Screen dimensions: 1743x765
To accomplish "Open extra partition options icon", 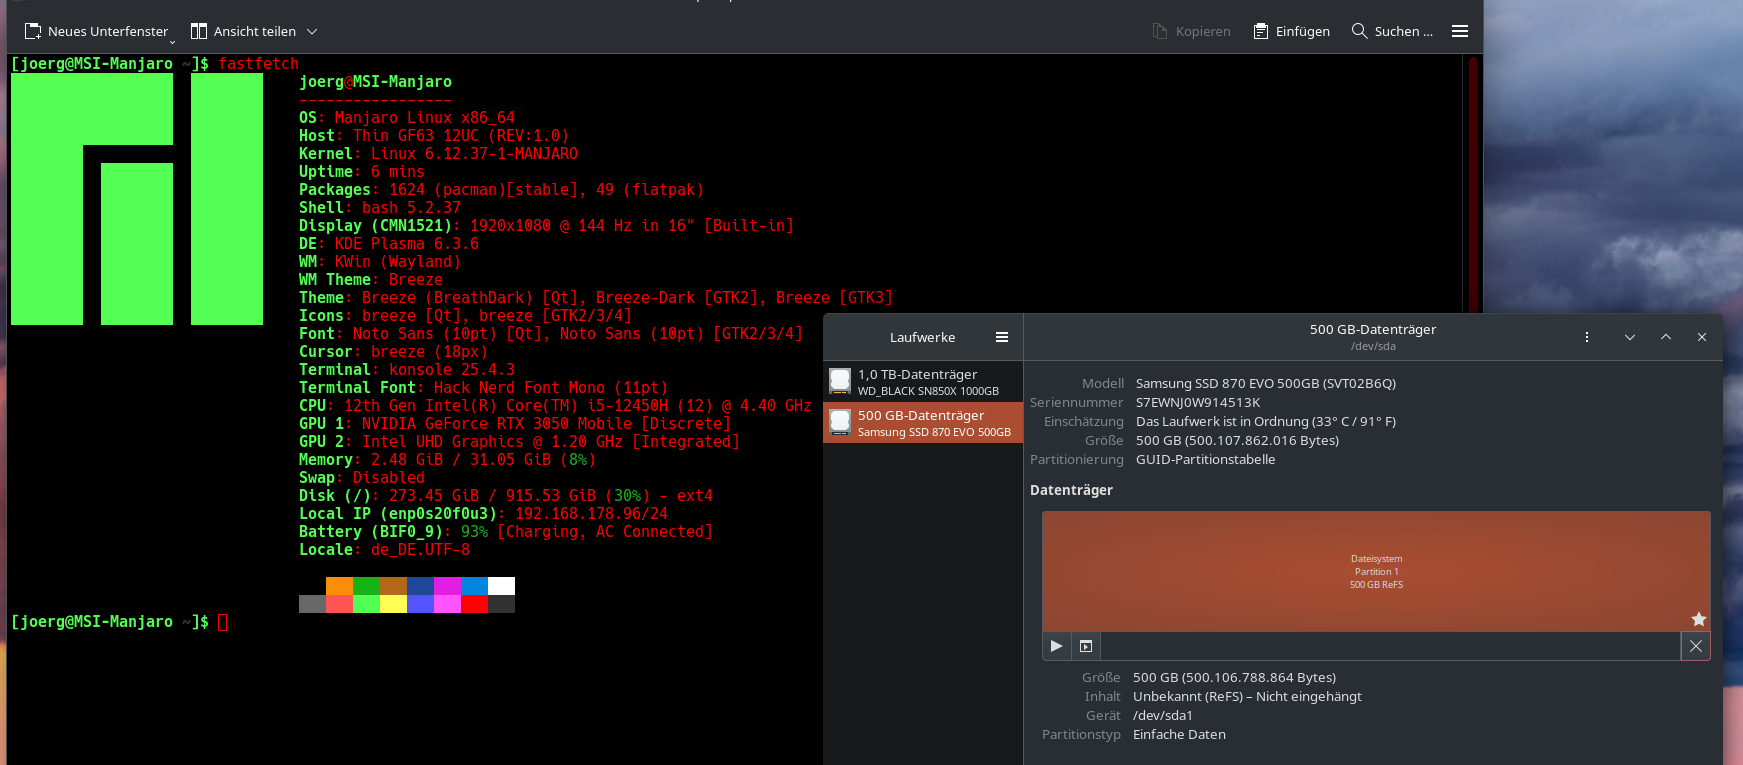I will pyautogui.click(x=1086, y=646).
